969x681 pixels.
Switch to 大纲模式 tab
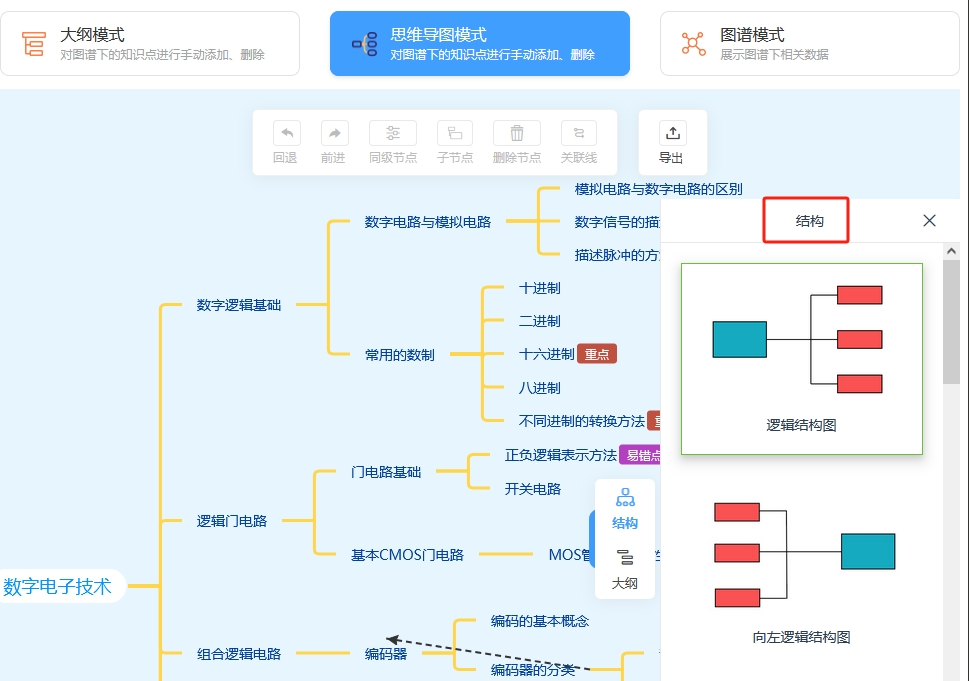point(150,44)
